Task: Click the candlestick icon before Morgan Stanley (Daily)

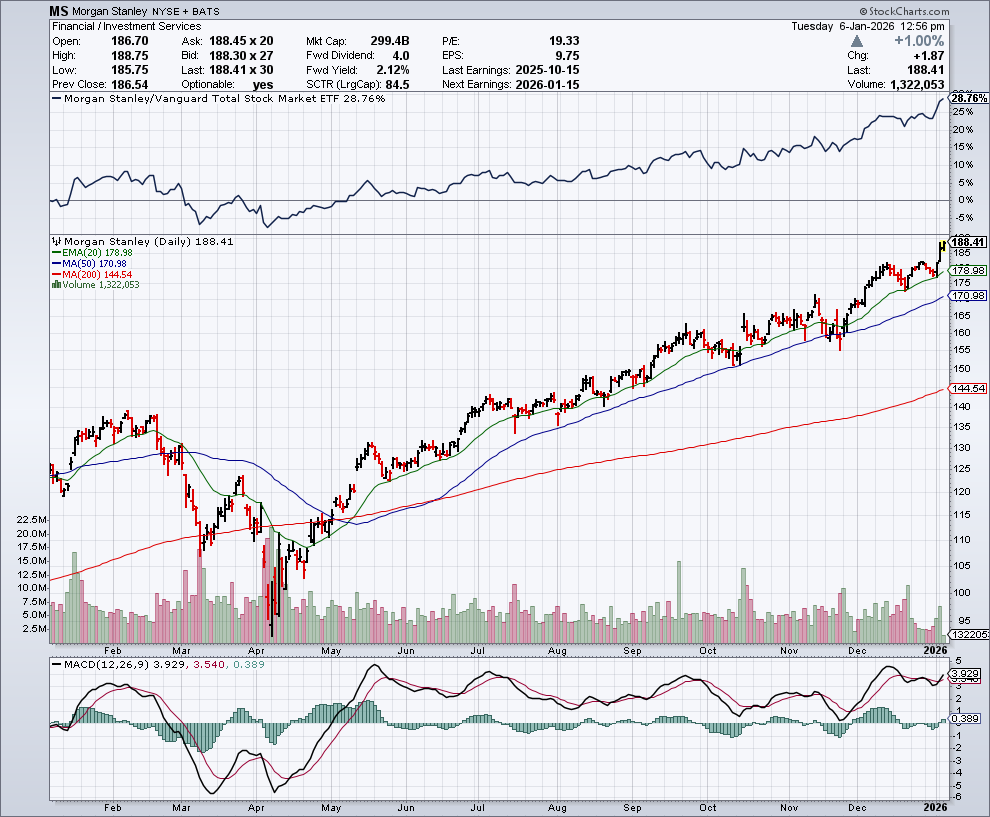Action: 55,242
